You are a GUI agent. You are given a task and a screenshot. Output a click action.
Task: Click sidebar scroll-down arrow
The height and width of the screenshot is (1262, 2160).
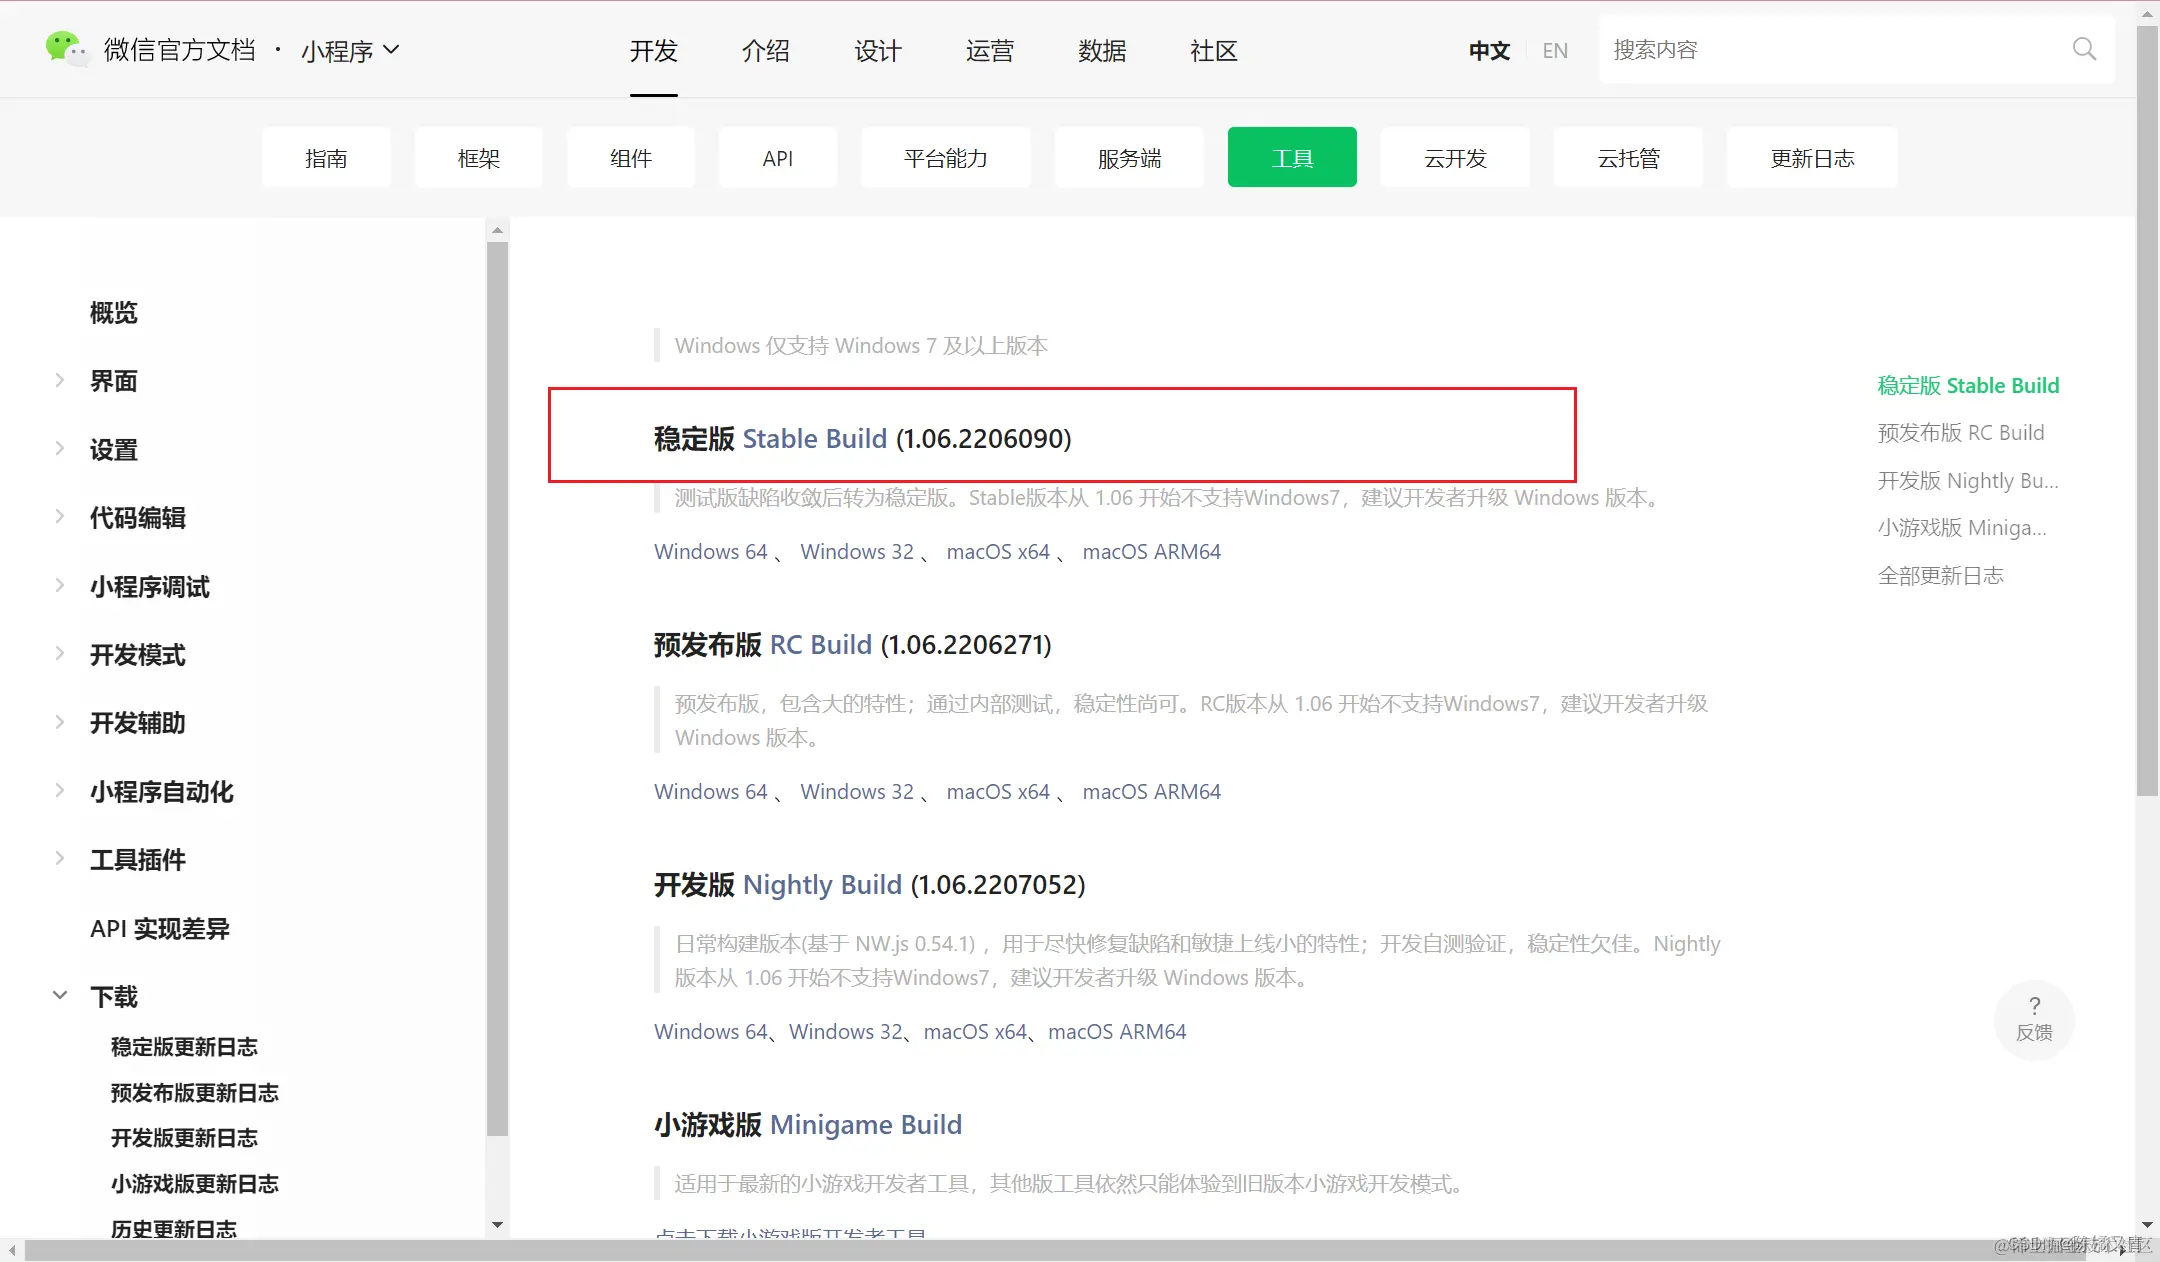coord(497,1224)
